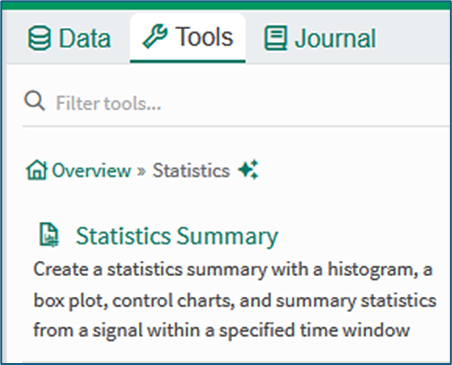Click the Tools wrench icon

click(155, 37)
